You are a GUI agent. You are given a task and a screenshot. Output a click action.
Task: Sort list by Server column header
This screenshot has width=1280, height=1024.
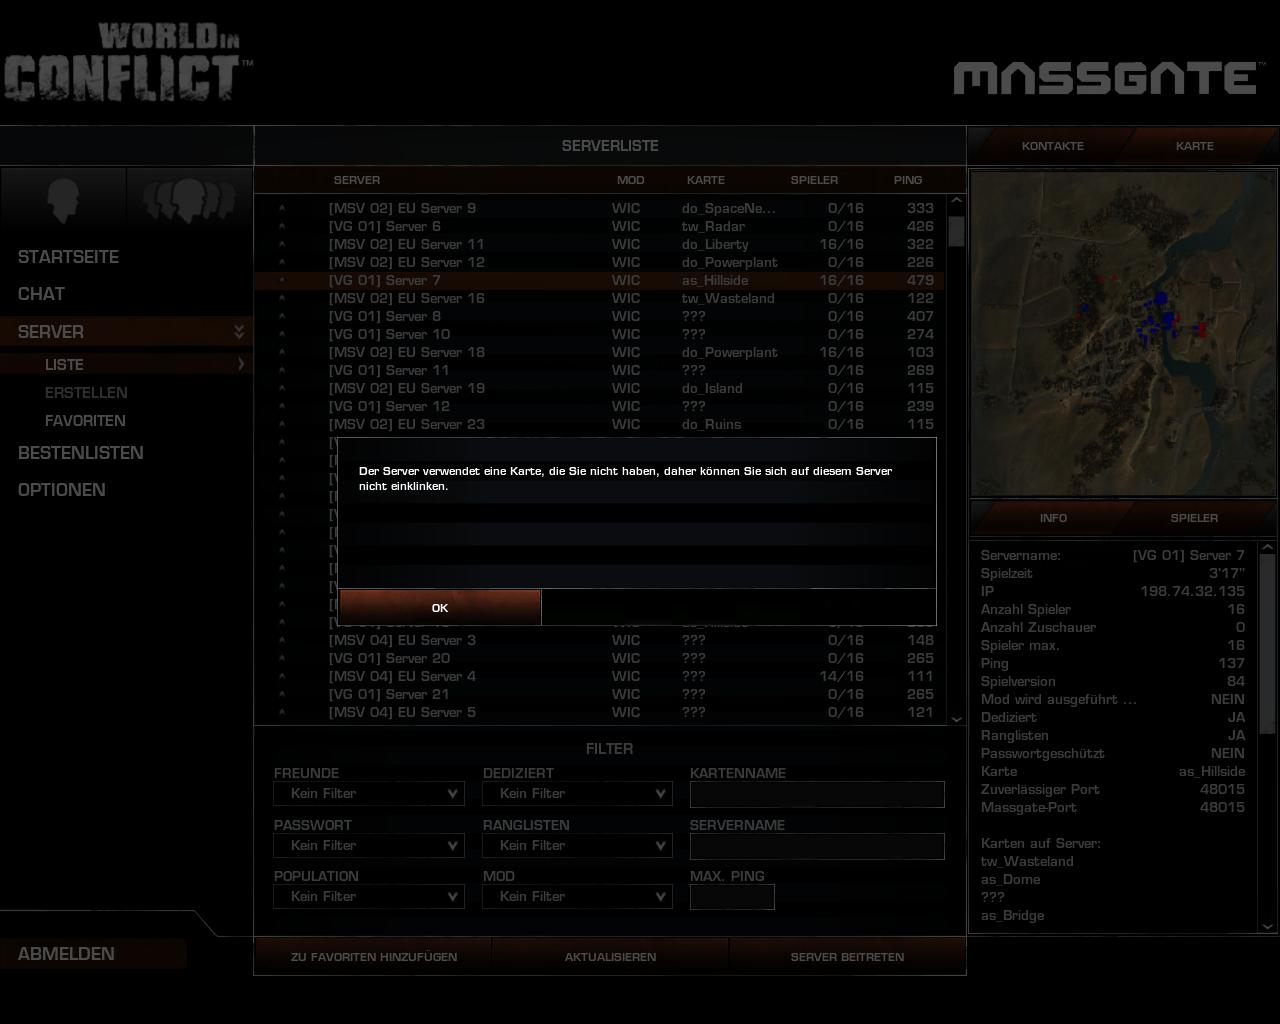pyautogui.click(x=357, y=180)
